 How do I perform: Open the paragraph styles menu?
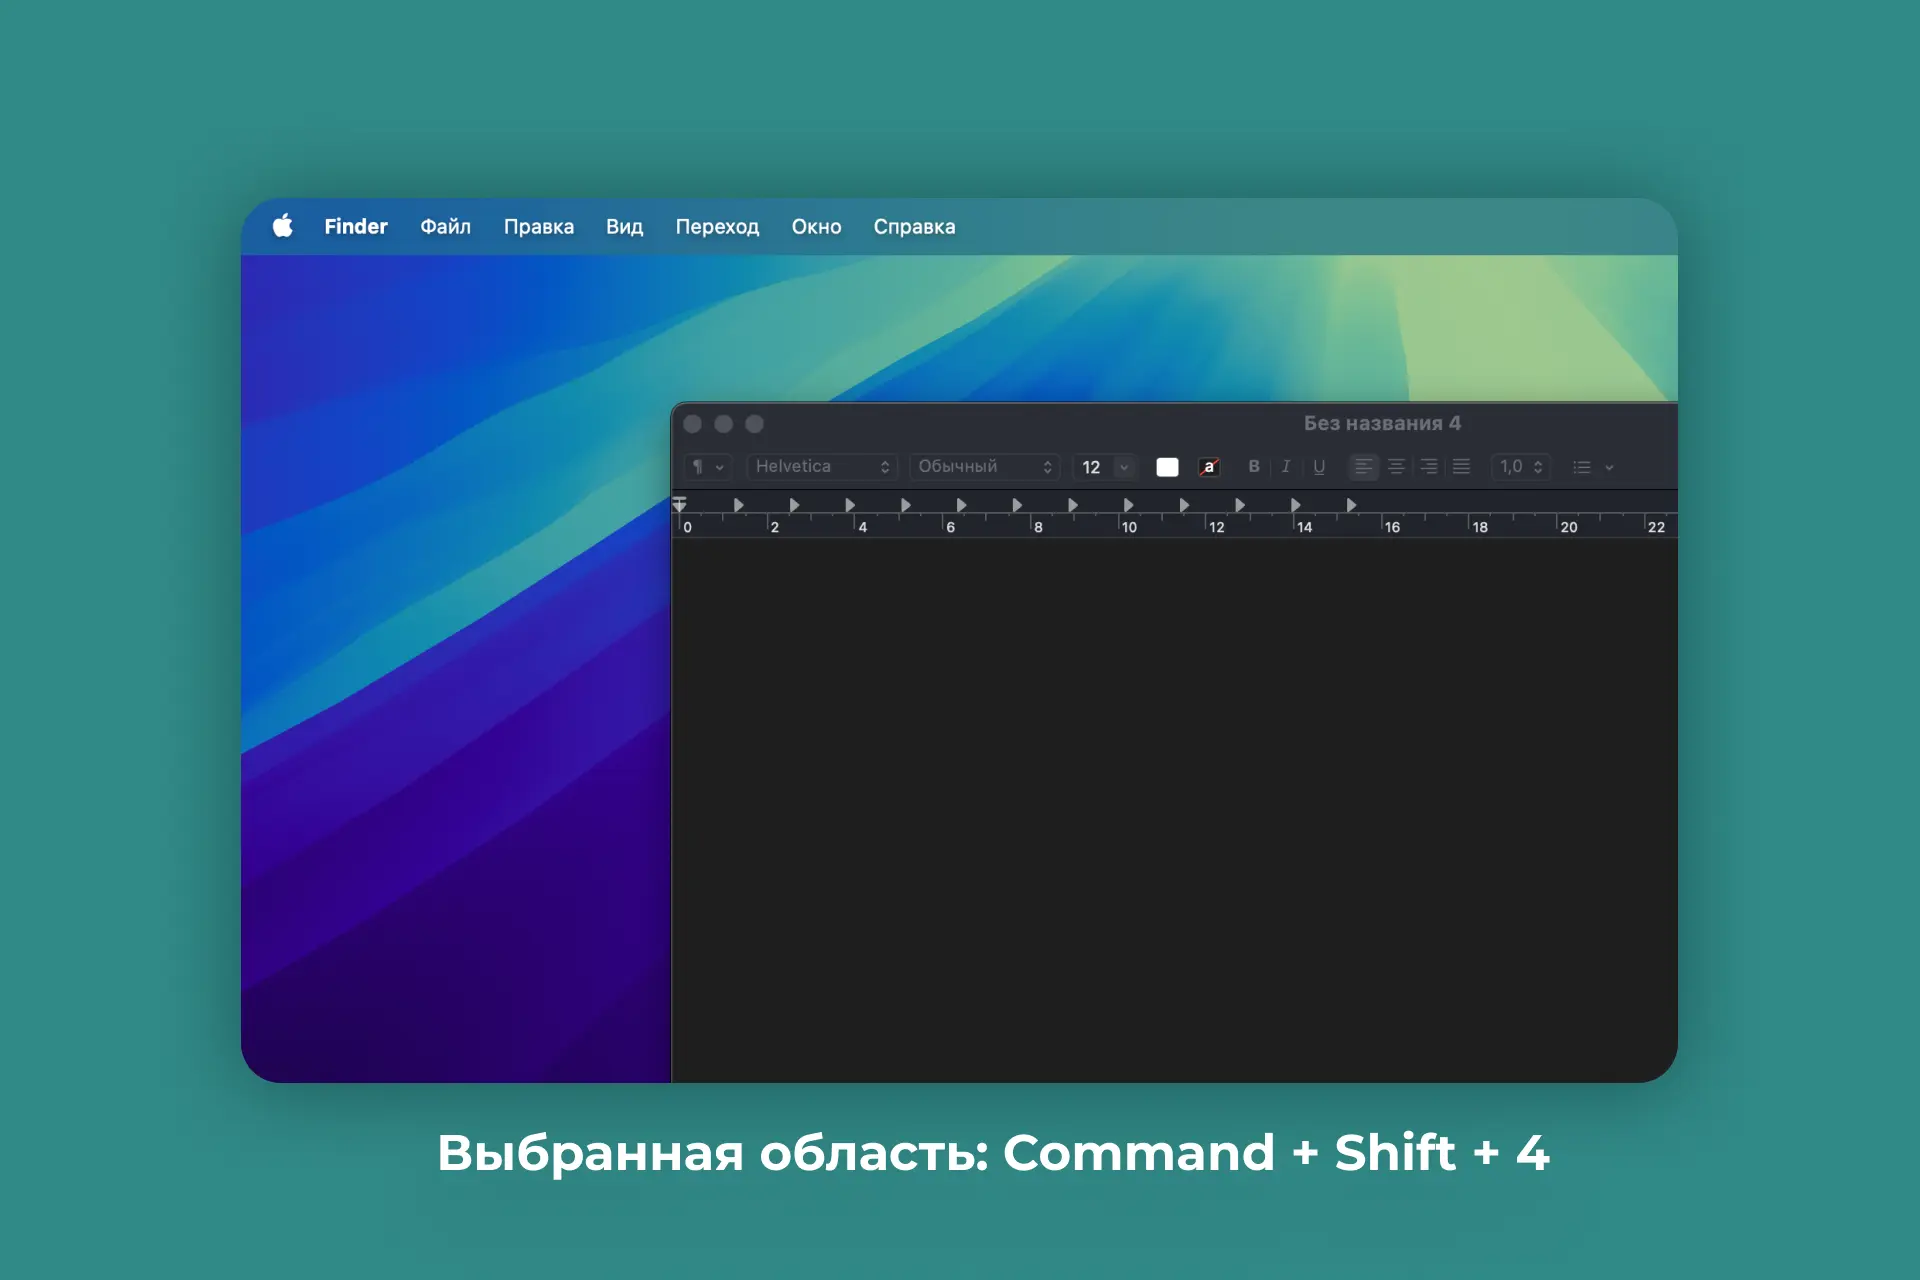708,467
